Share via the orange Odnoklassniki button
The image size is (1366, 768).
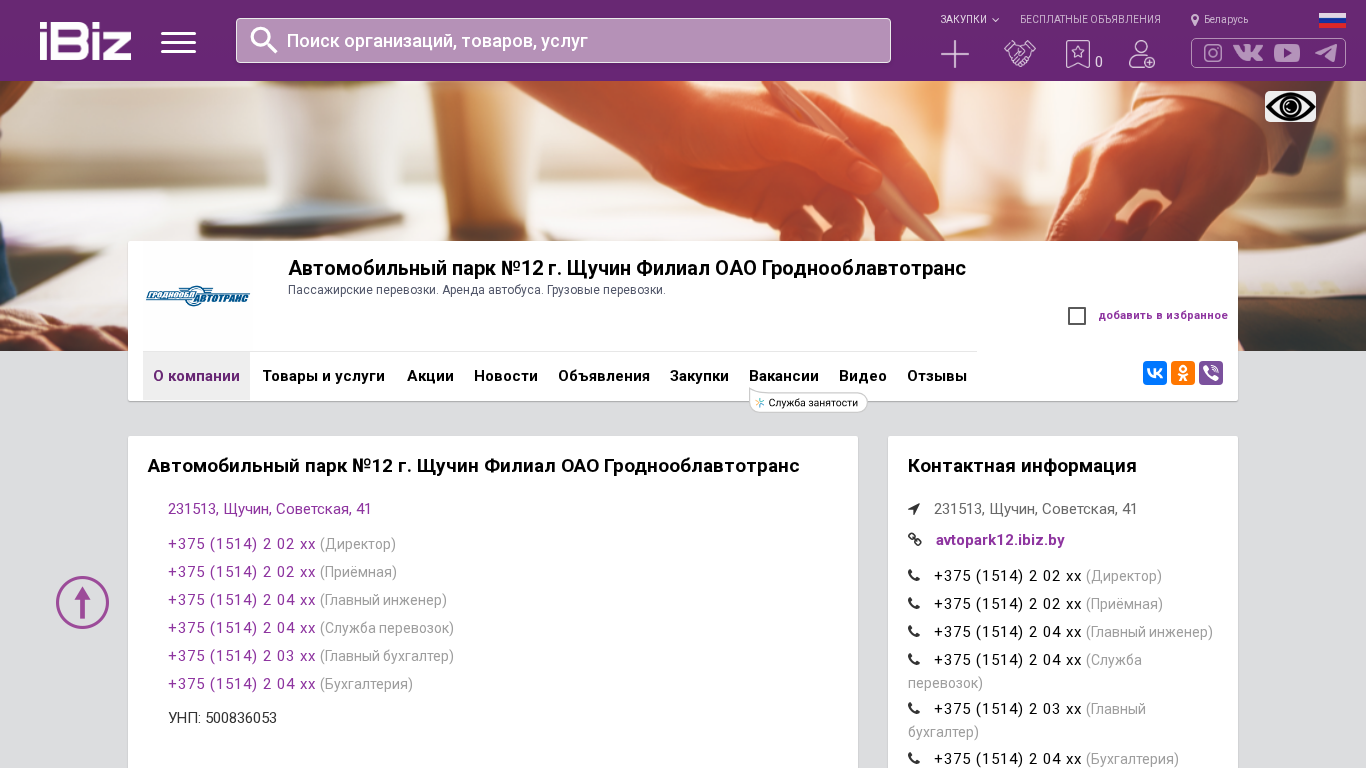pos(1183,373)
